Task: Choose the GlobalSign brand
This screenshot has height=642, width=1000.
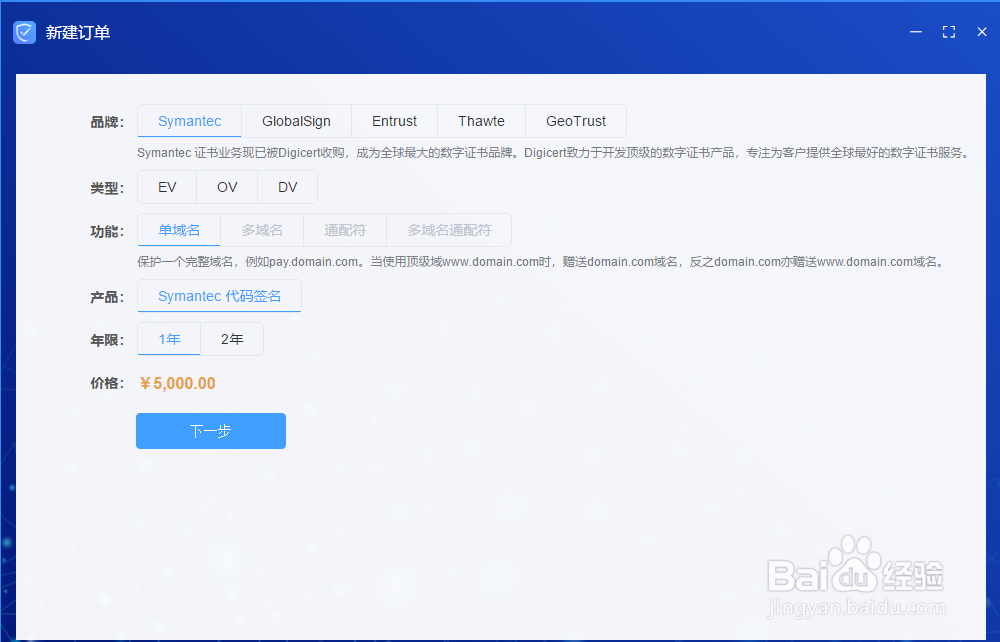Action: pyautogui.click(x=297, y=121)
